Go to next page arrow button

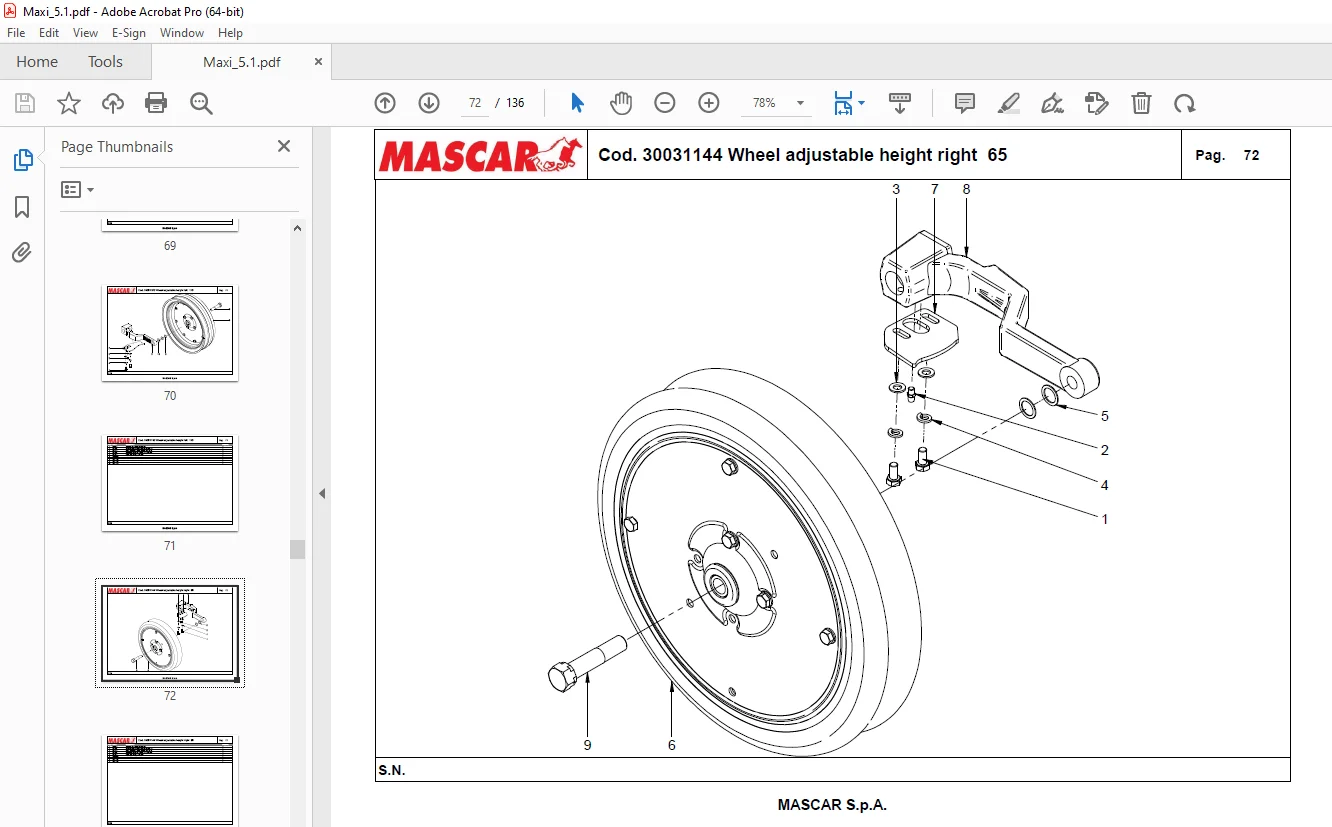429,103
